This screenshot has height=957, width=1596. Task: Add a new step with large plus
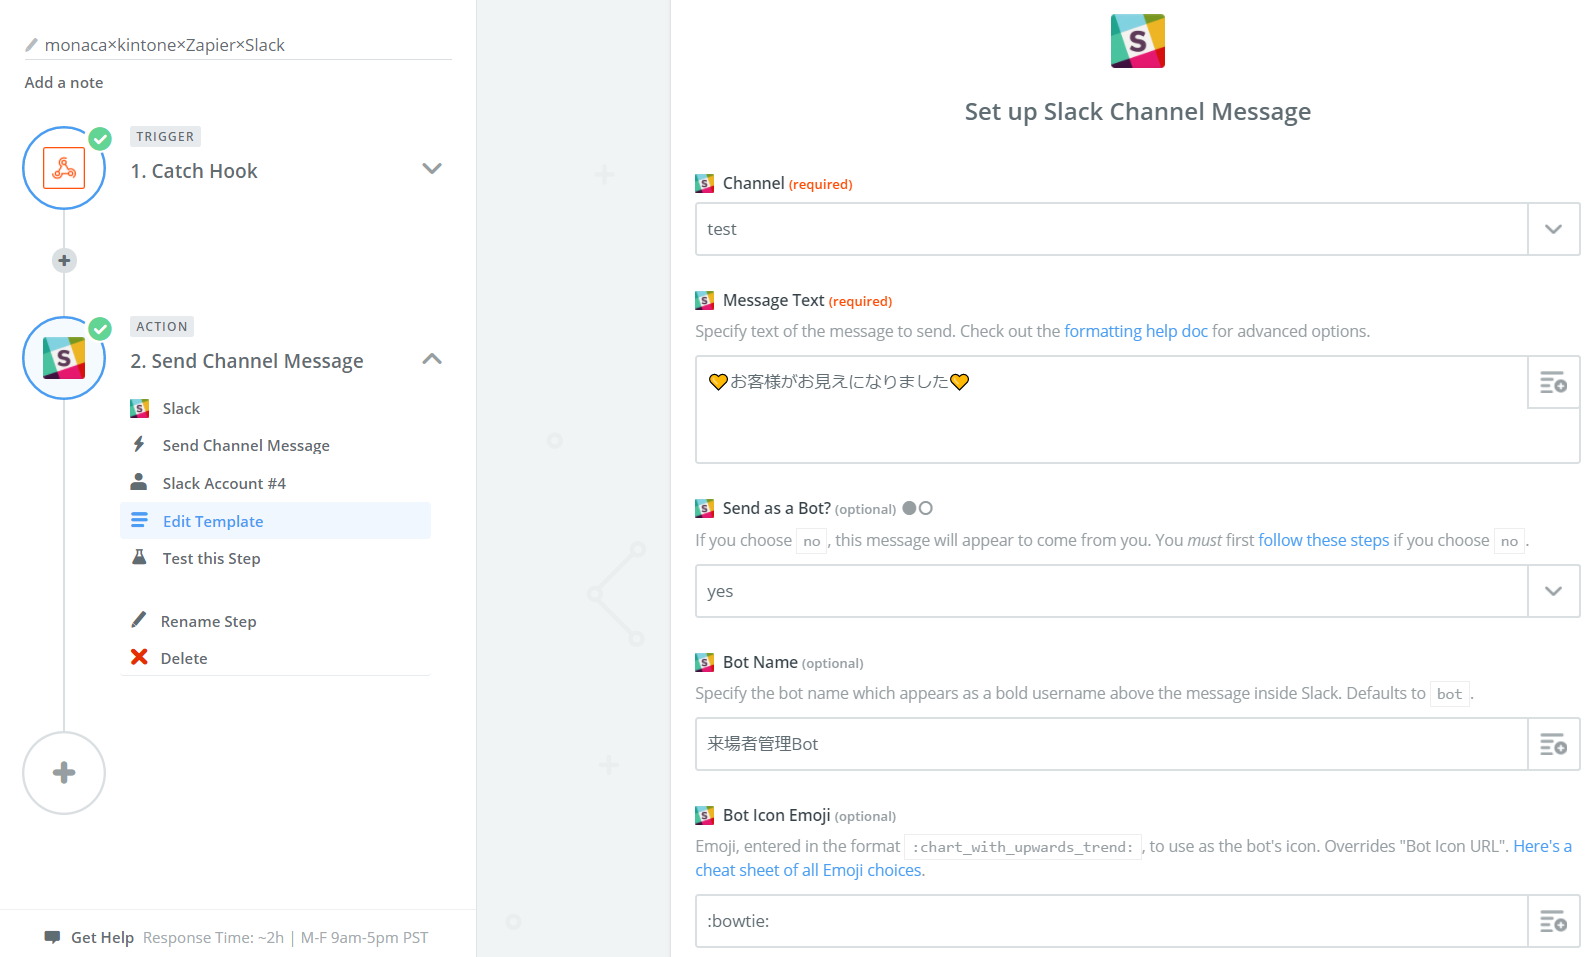pyautogui.click(x=64, y=773)
